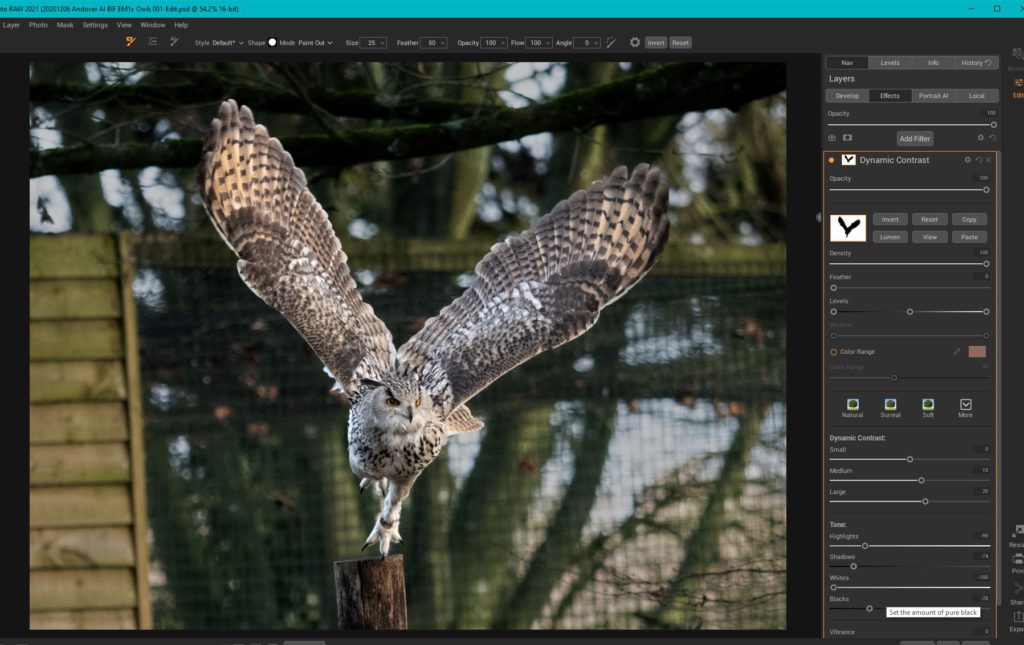Image resolution: width=1024 pixels, height=645 pixels.
Task: Click the Dynamic Contrast mask thumbnail
Action: coord(849,228)
